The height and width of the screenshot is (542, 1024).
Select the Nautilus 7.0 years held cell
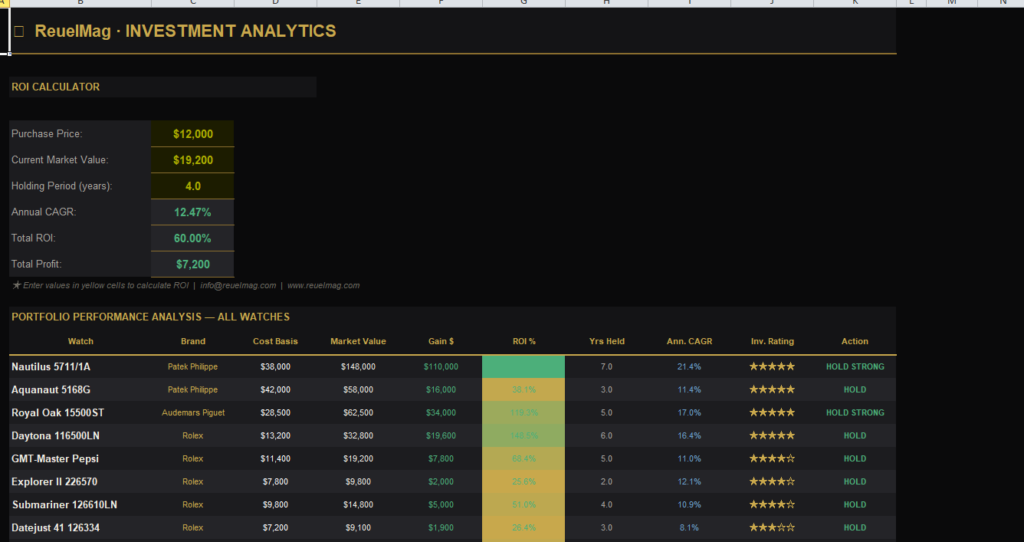(607, 367)
